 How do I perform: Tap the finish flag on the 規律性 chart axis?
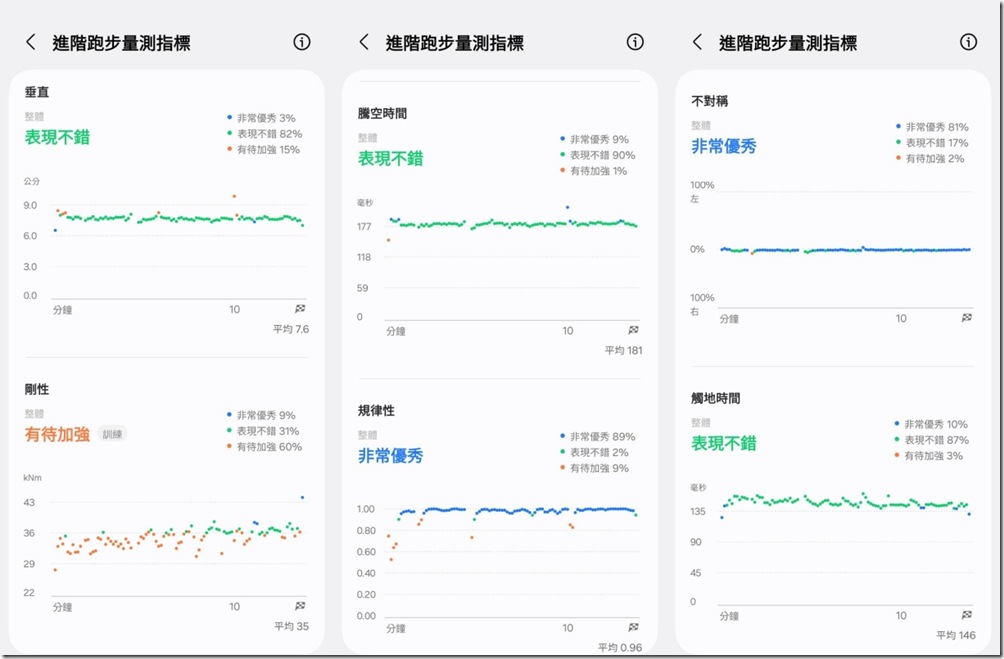(633, 627)
